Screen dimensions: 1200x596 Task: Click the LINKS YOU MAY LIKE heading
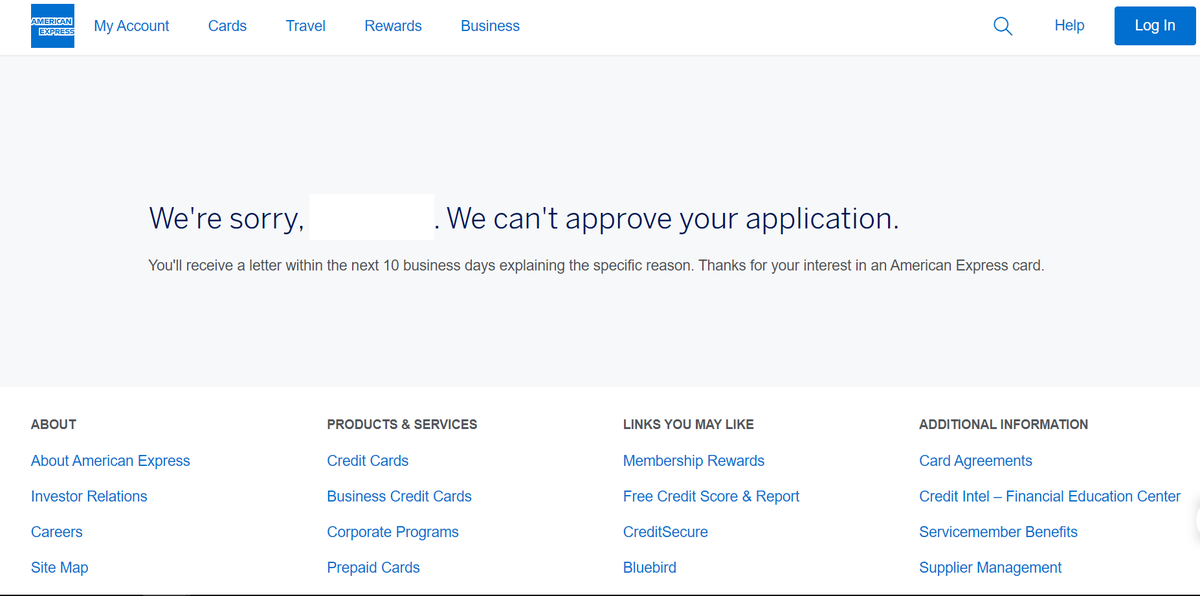688,424
